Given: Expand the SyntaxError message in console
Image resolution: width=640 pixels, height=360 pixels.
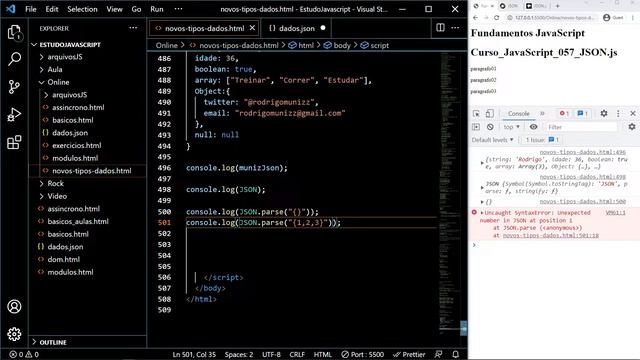Looking at the screenshot, I should pos(482,213).
